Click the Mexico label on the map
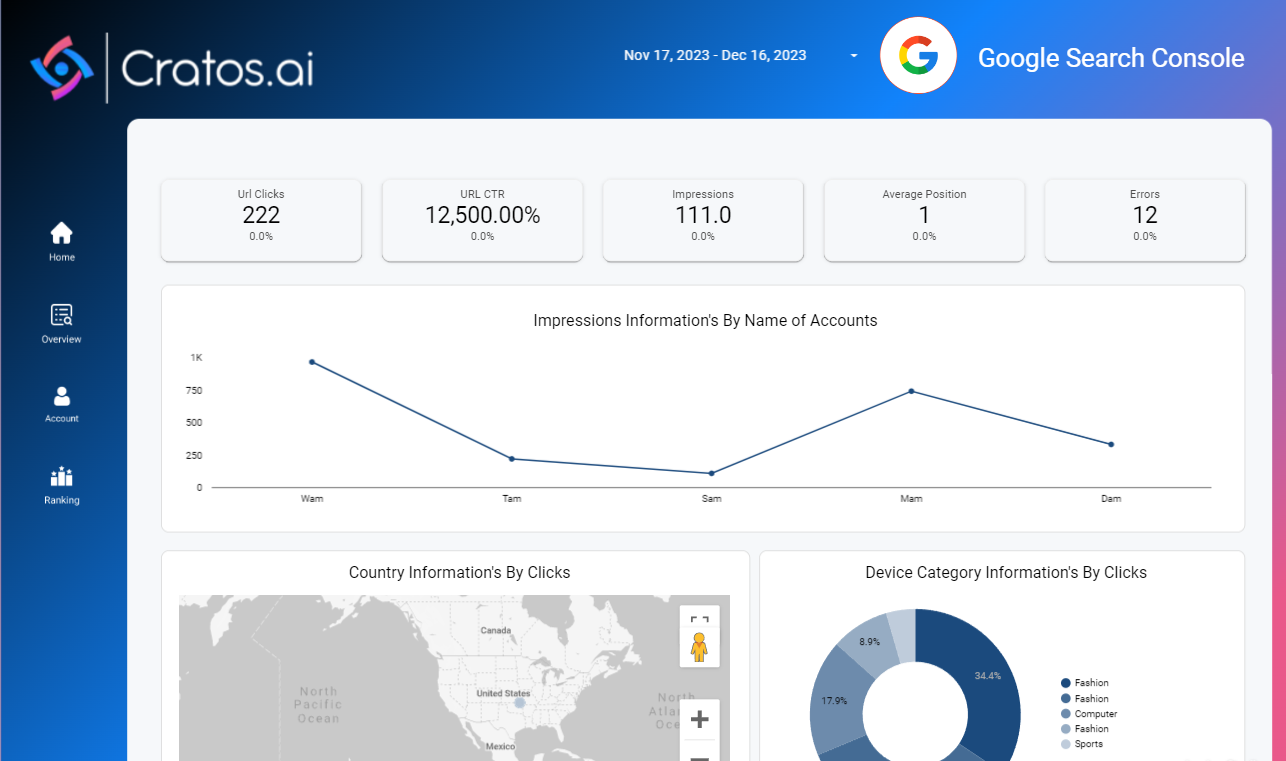The image size is (1286, 761). pyautogui.click(x=499, y=747)
